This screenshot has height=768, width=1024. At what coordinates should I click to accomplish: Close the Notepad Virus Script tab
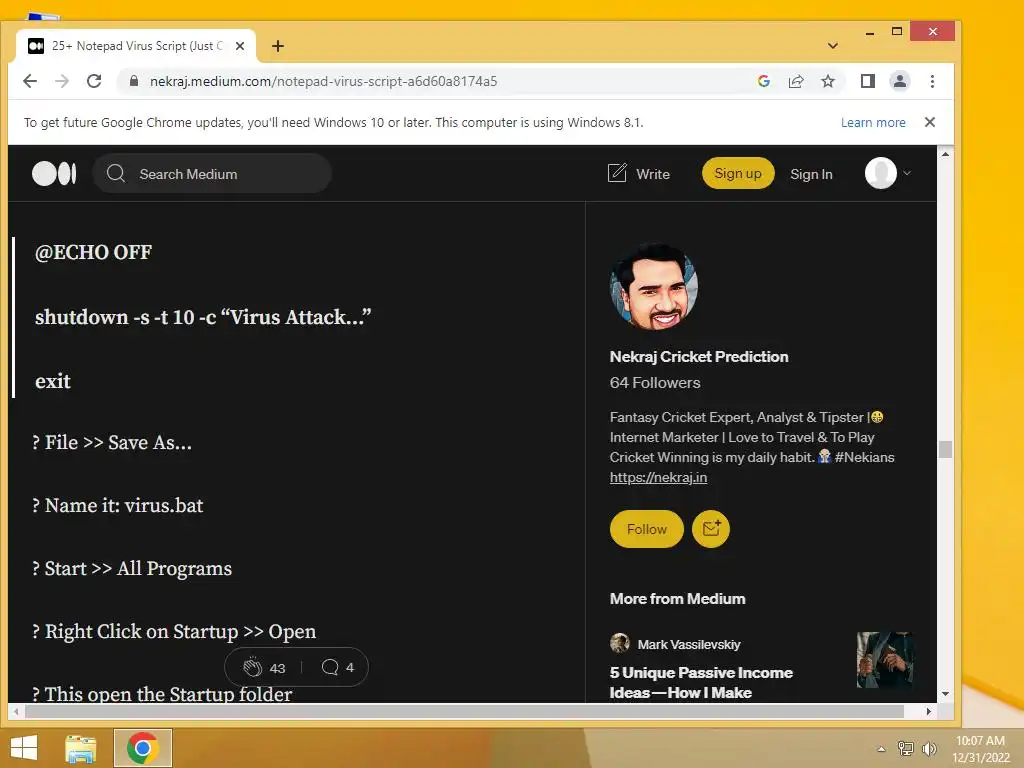pyautogui.click(x=240, y=46)
